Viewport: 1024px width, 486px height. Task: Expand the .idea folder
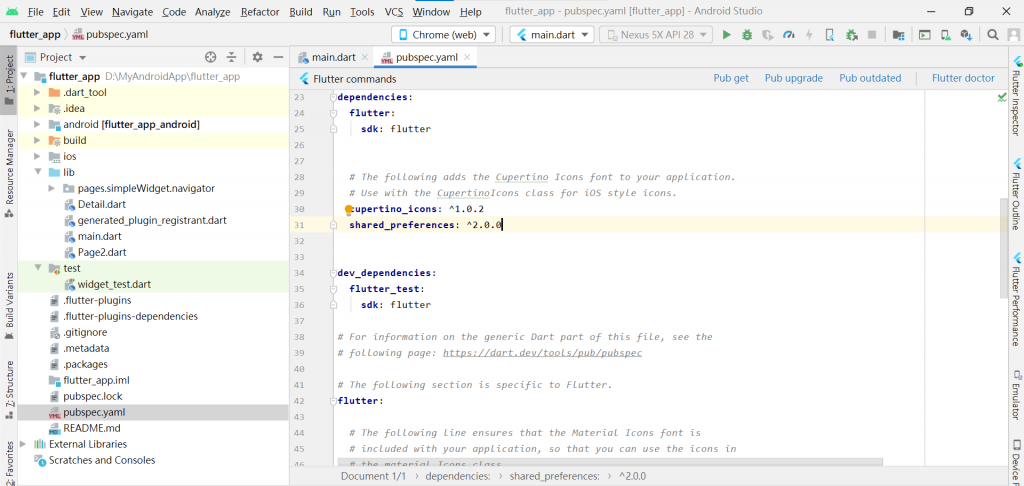coord(37,108)
